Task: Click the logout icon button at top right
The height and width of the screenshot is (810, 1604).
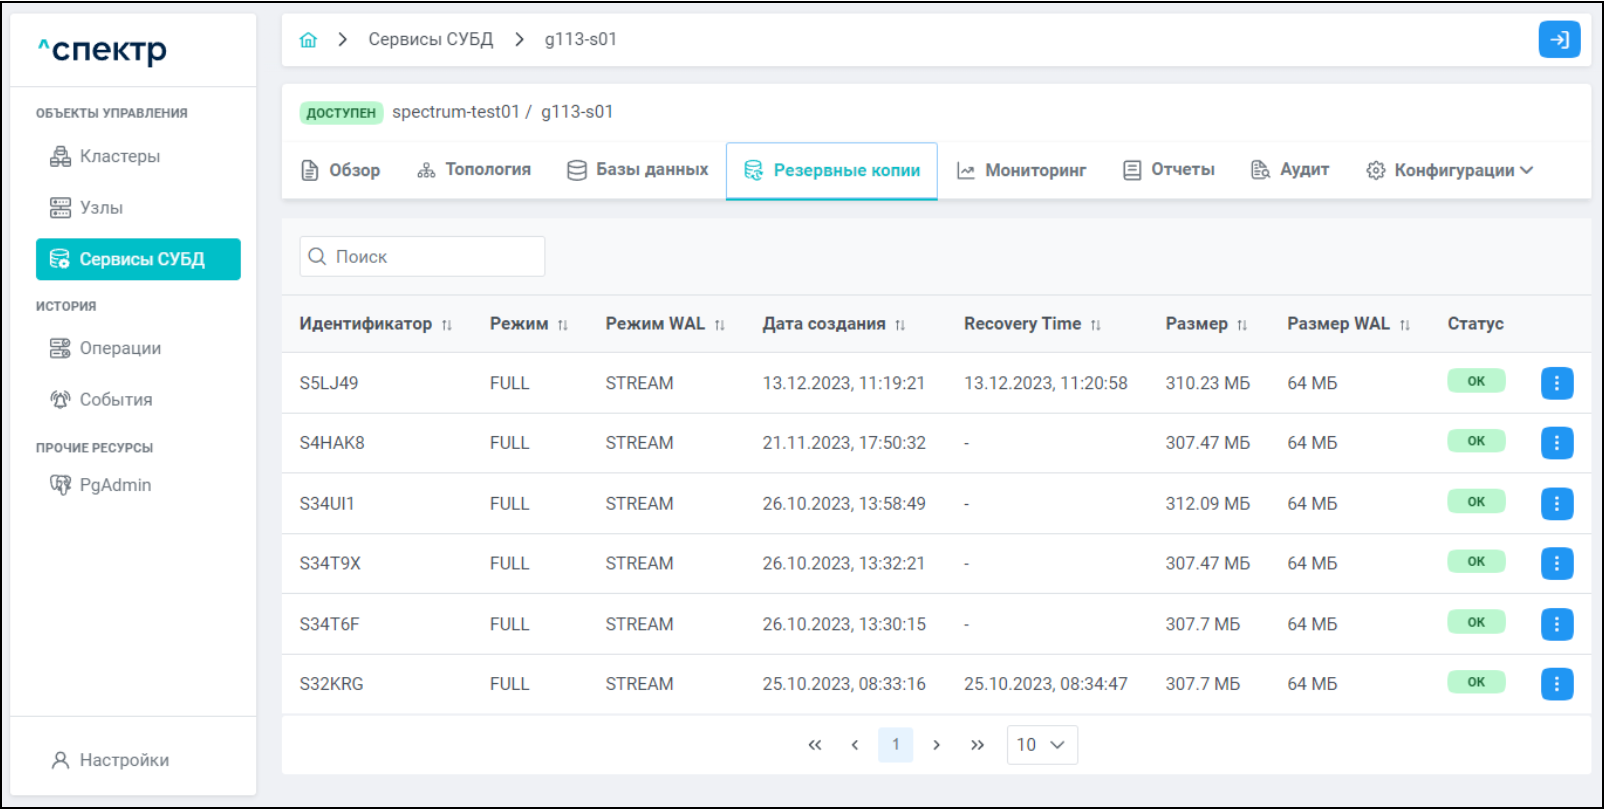Action: [x=1558, y=40]
